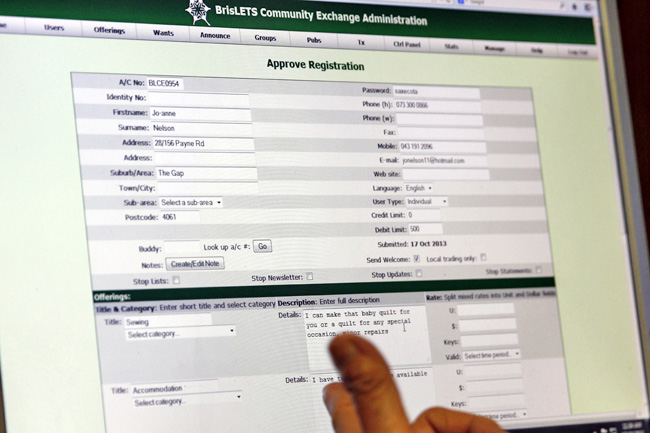
Task: Open the Announce menu
Action: [214, 35]
